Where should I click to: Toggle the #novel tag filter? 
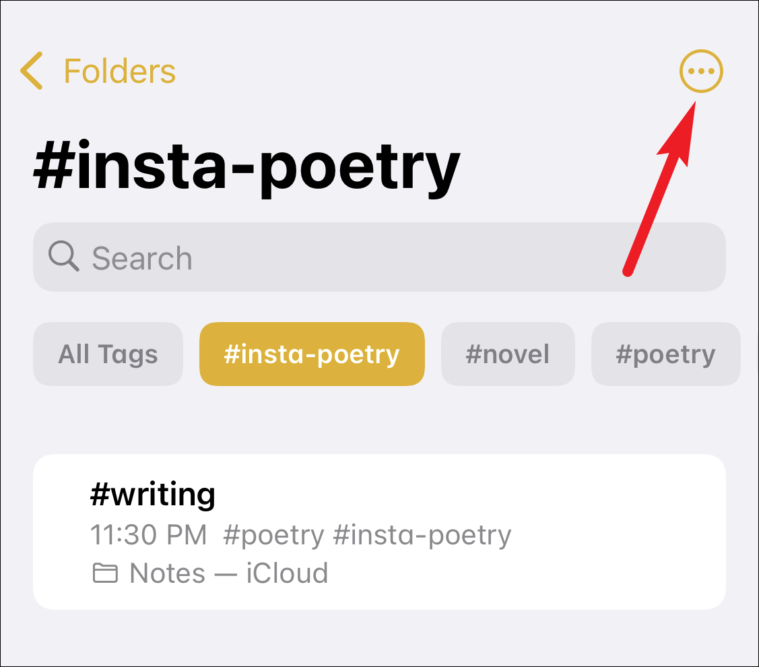coord(508,354)
